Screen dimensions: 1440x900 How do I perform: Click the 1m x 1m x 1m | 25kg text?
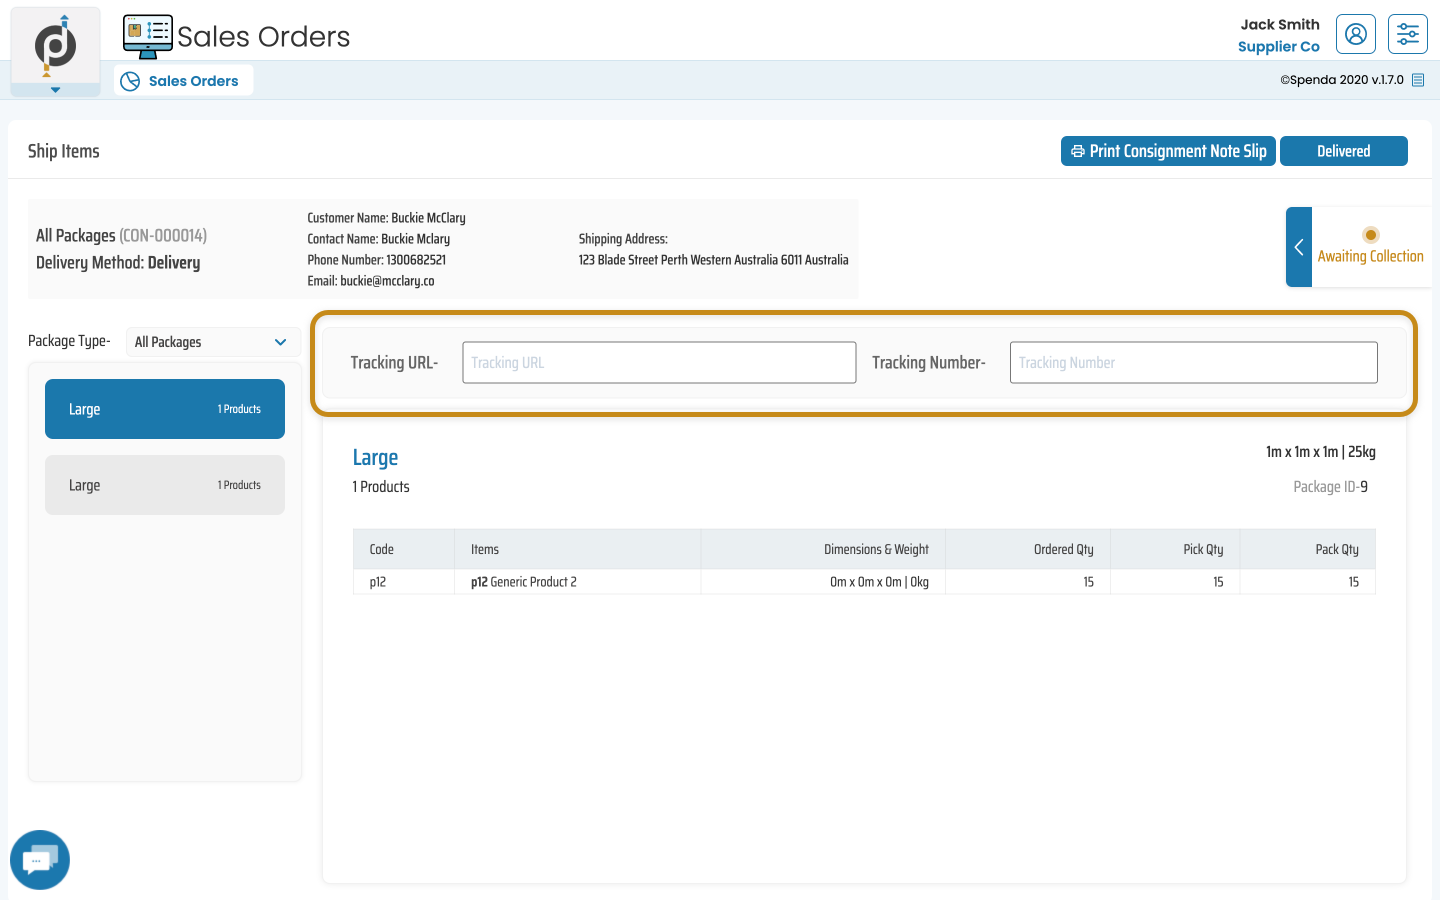tap(1321, 452)
